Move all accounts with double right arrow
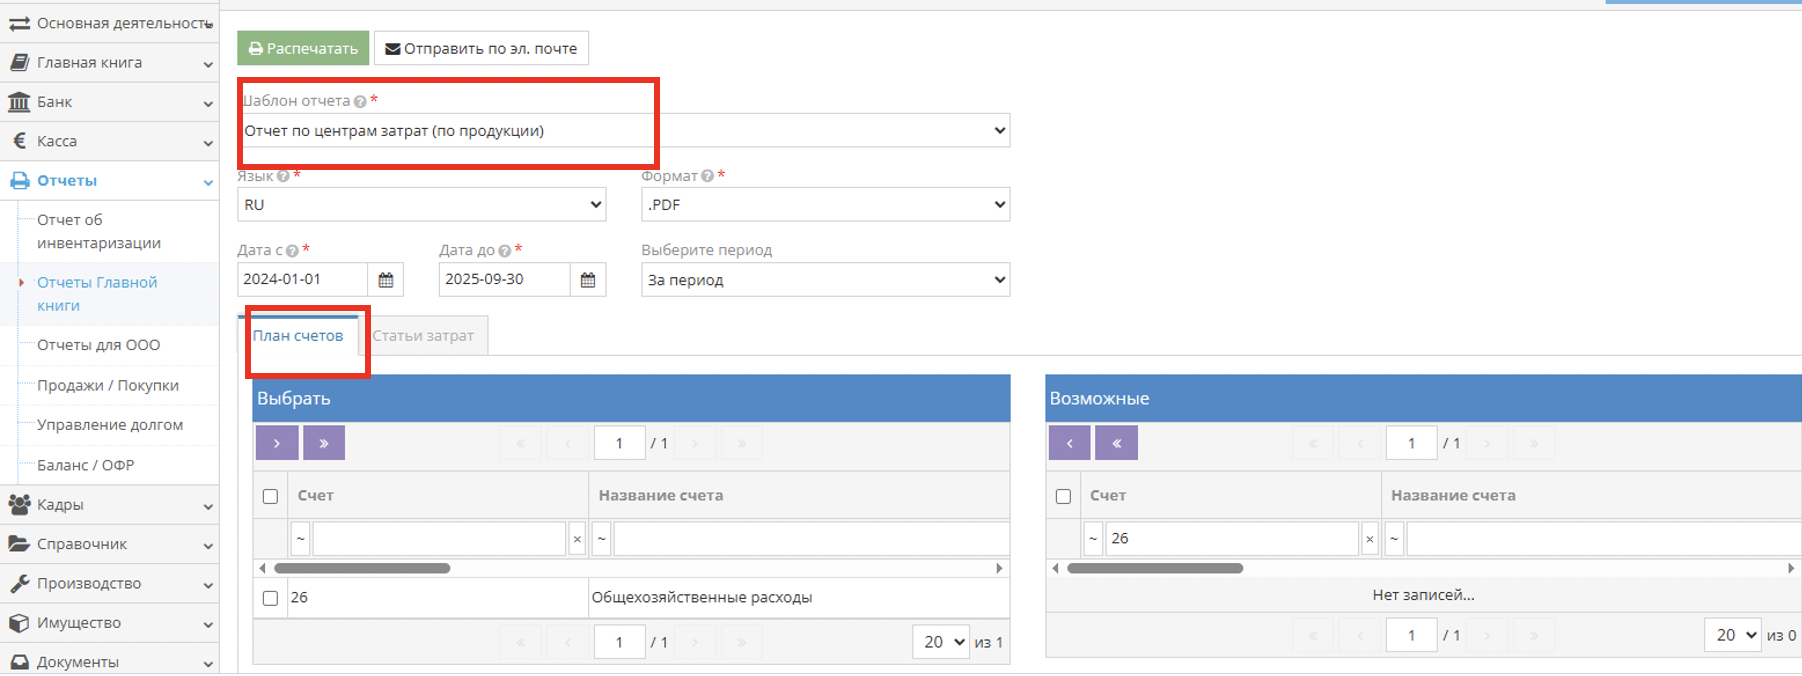 coord(324,443)
